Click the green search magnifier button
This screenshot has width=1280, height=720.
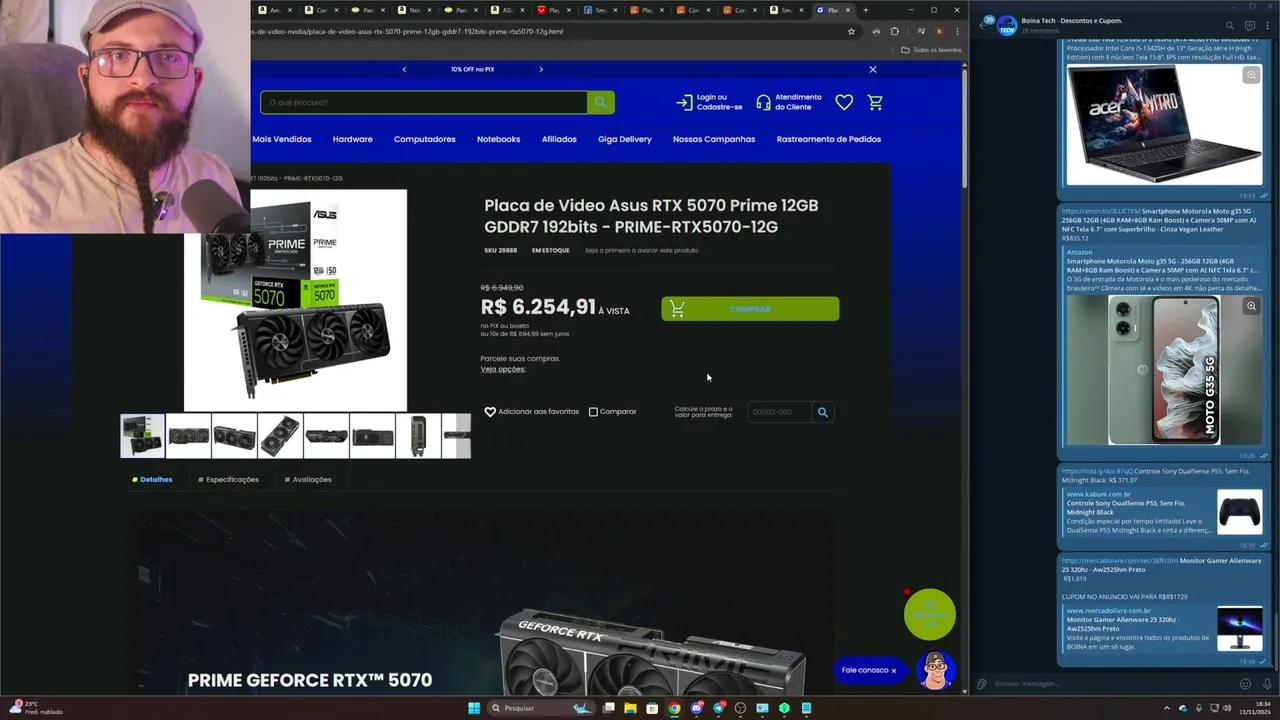[600, 102]
